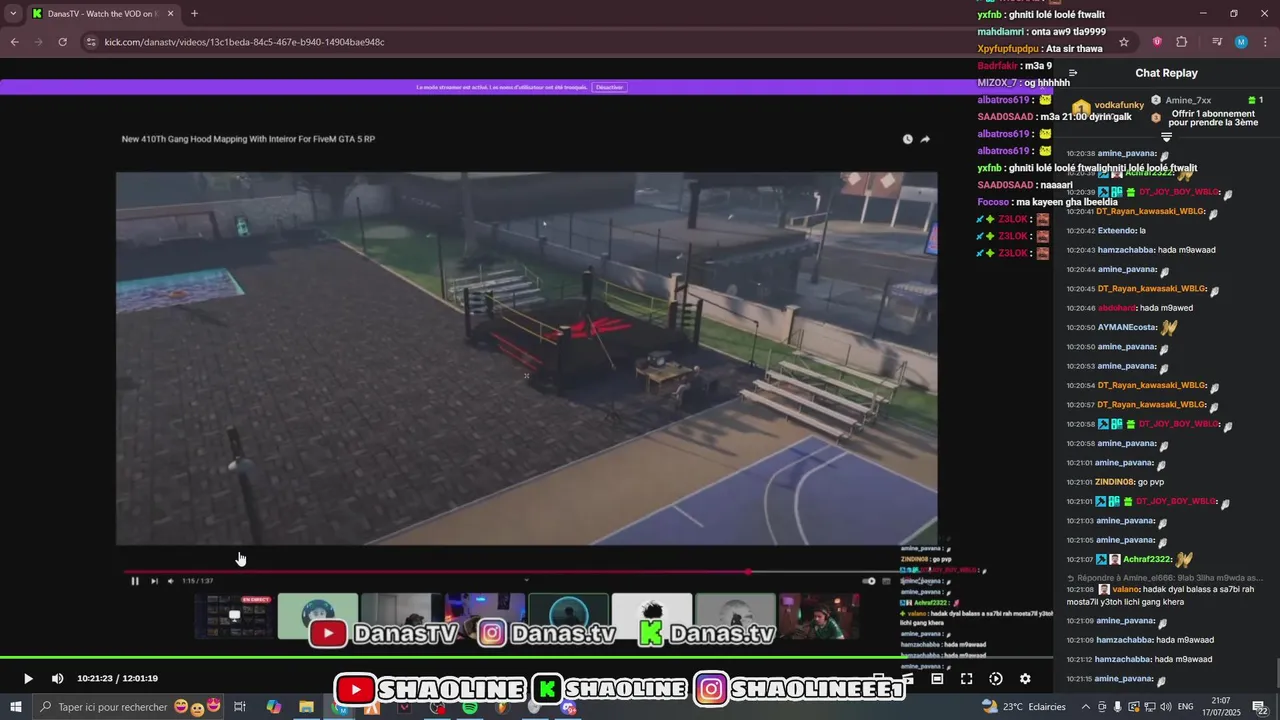The height and width of the screenshot is (720, 1280).
Task: Click the YouTube share arrow icon
Action: 925,139
